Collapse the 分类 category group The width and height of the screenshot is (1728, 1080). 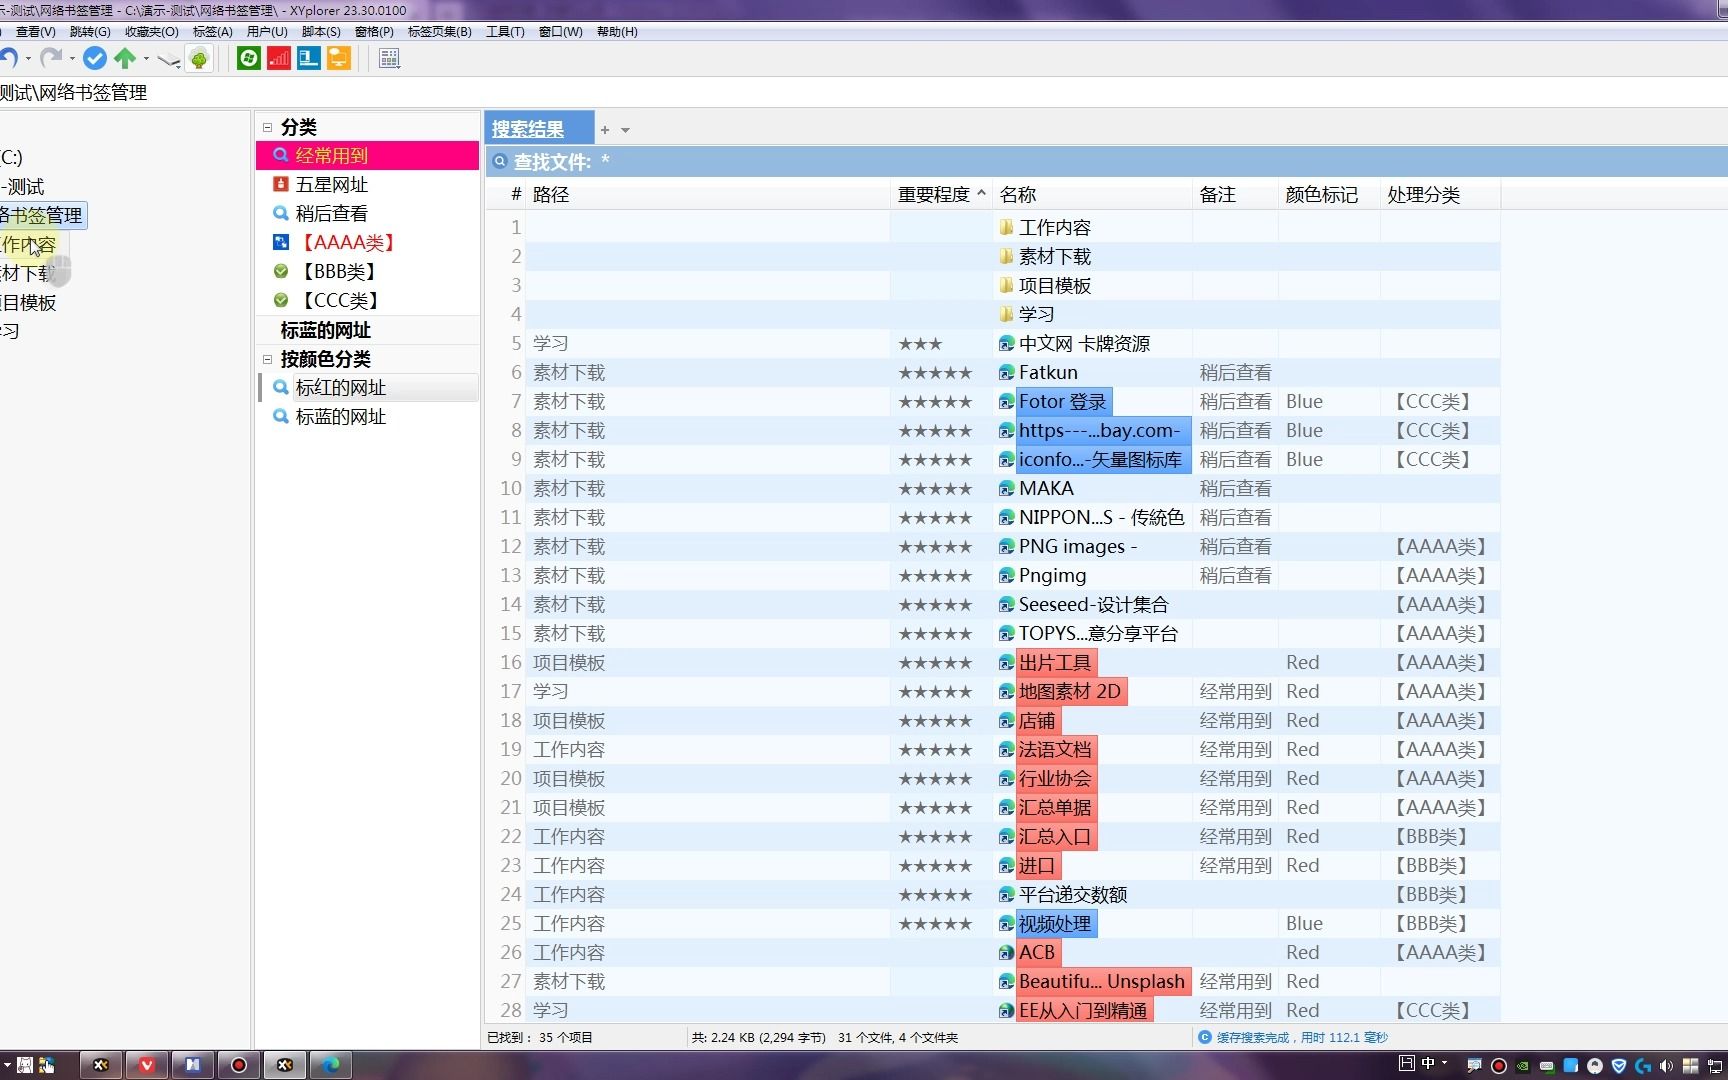click(267, 127)
